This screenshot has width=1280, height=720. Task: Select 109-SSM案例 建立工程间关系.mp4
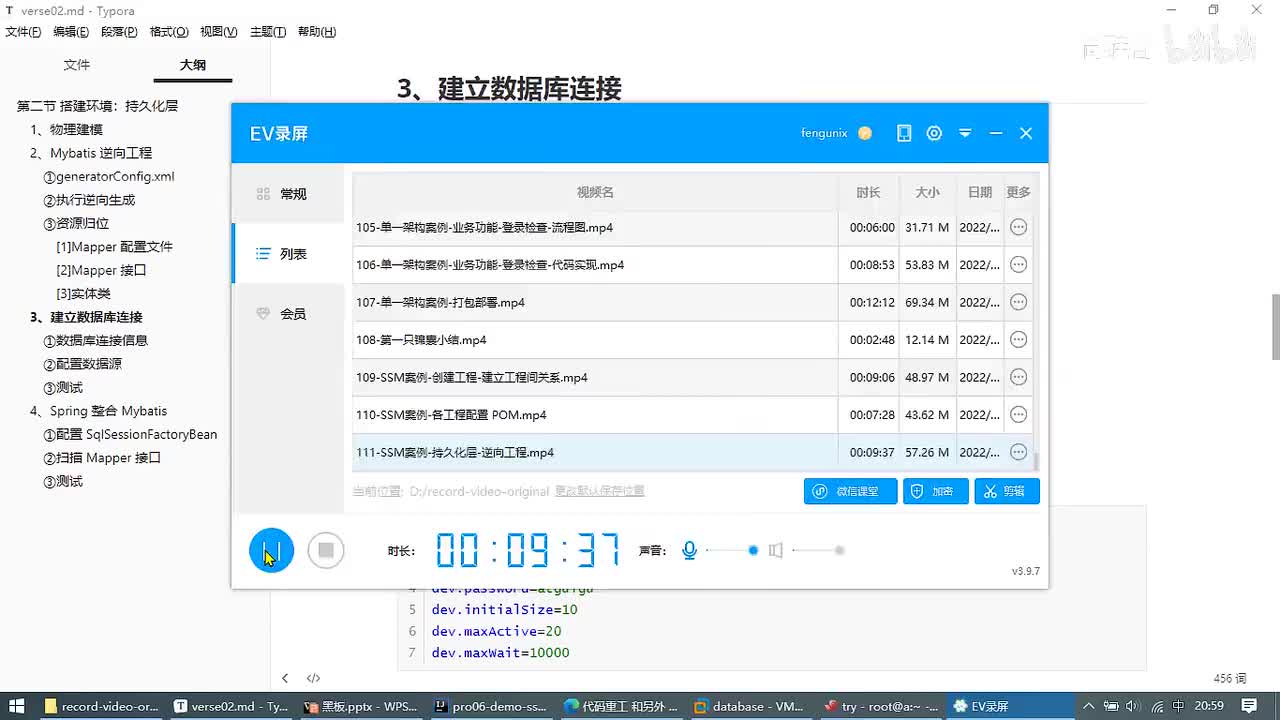(x=693, y=377)
